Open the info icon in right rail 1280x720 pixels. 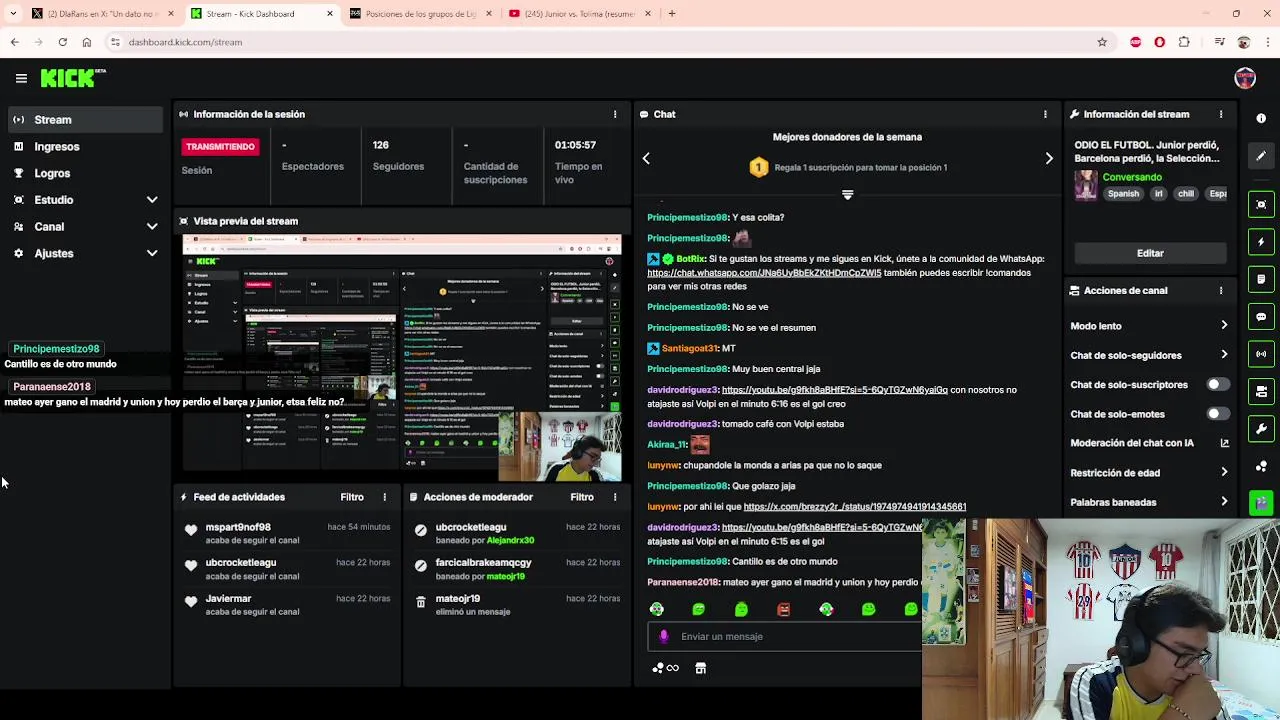1261,118
